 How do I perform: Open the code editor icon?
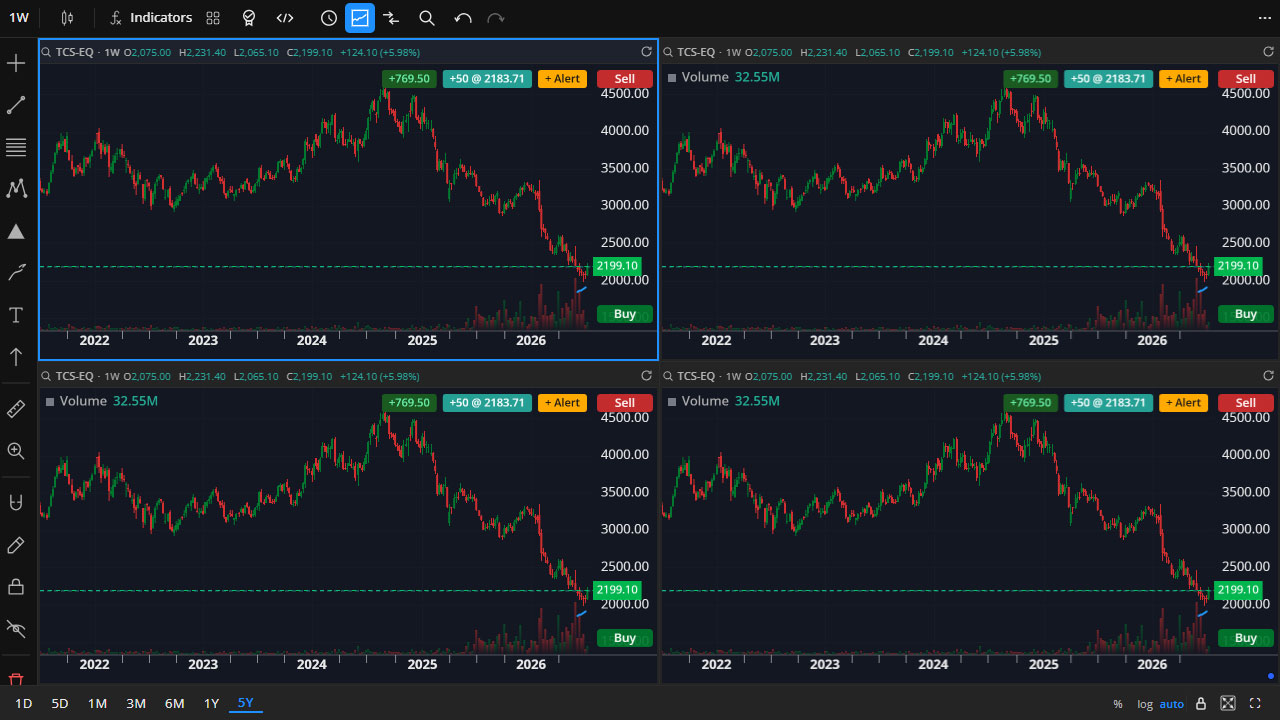pyautogui.click(x=285, y=18)
